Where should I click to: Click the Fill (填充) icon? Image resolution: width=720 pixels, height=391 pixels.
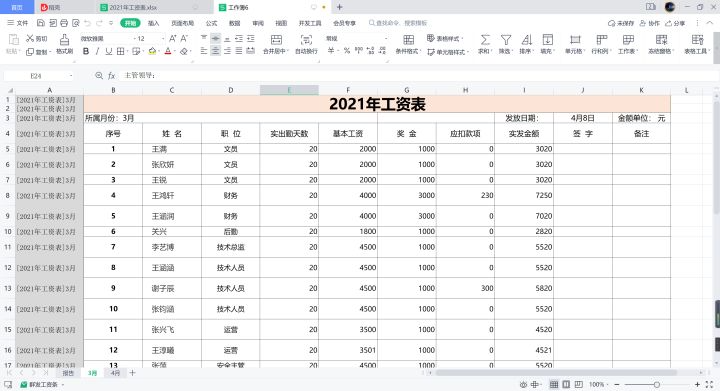(547, 40)
